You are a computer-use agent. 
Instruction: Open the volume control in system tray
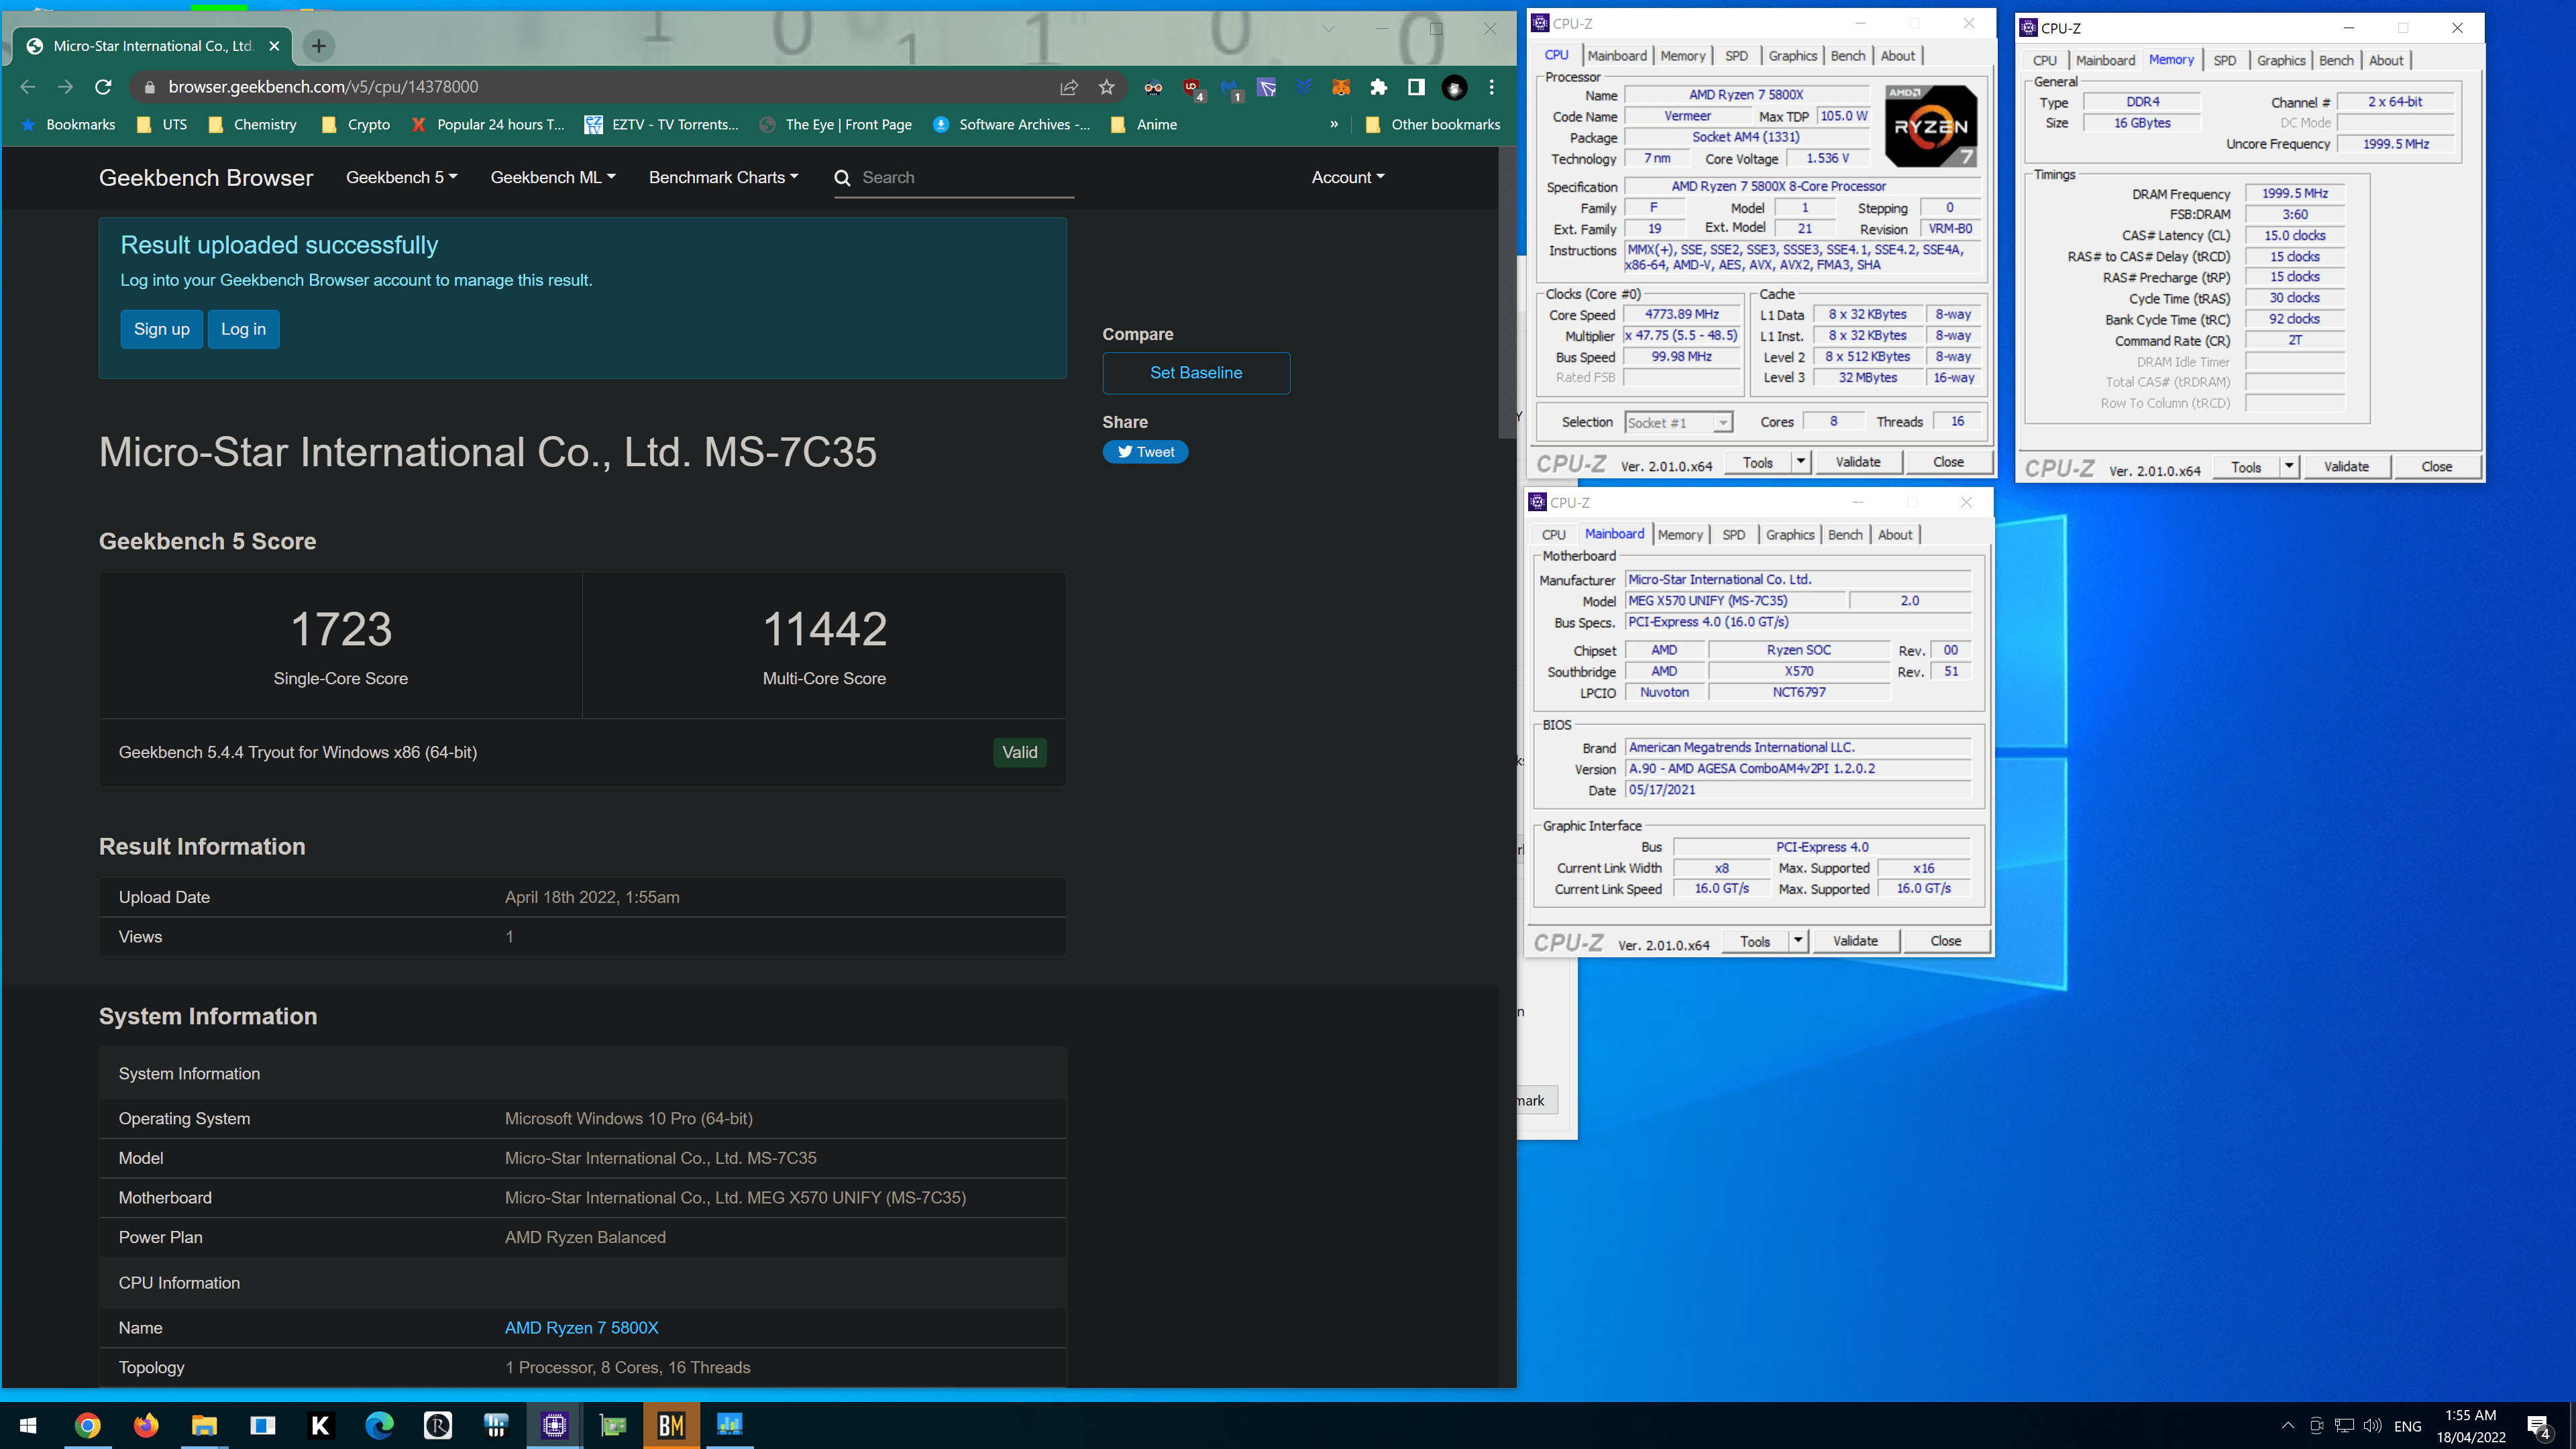(x=2372, y=1425)
